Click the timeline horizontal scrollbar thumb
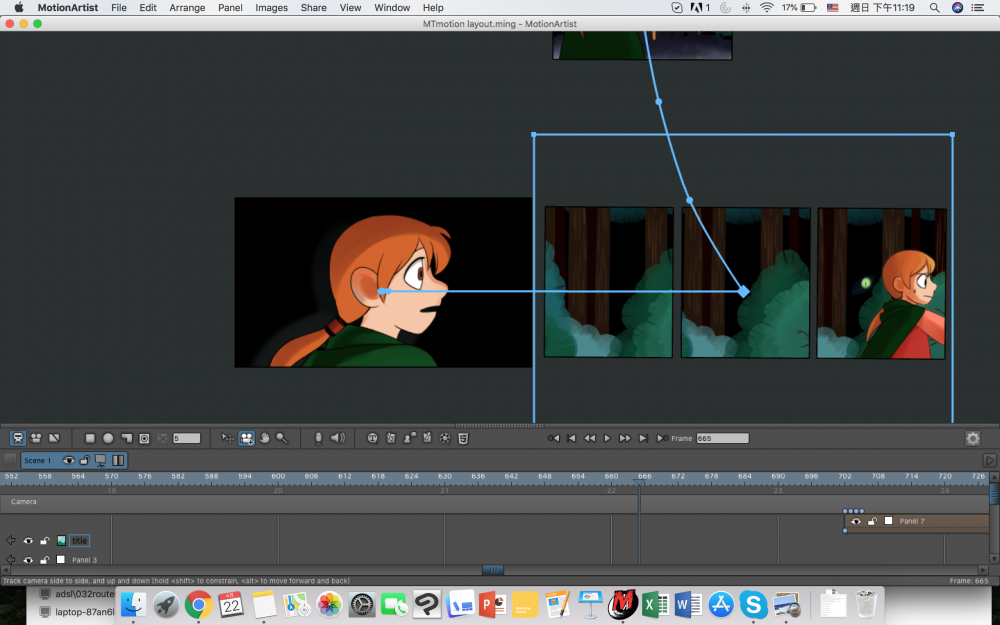This screenshot has height=625, width=1000. click(492, 570)
